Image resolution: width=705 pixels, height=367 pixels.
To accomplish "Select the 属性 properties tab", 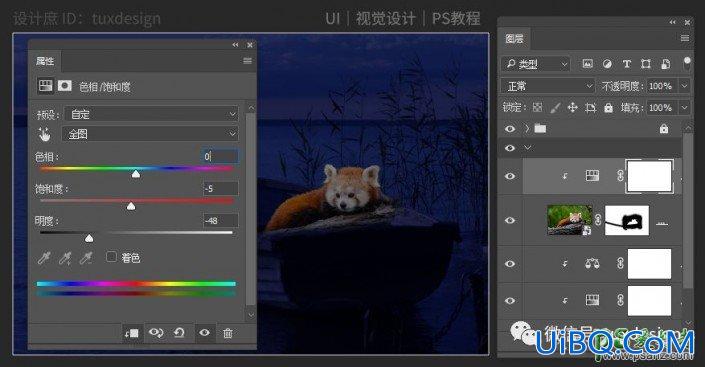I will pyautogui.click(x=45, y=61).
